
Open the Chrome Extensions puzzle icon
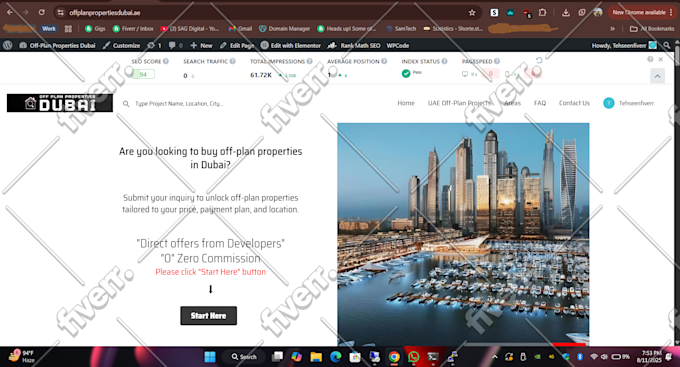pos(543,13)
